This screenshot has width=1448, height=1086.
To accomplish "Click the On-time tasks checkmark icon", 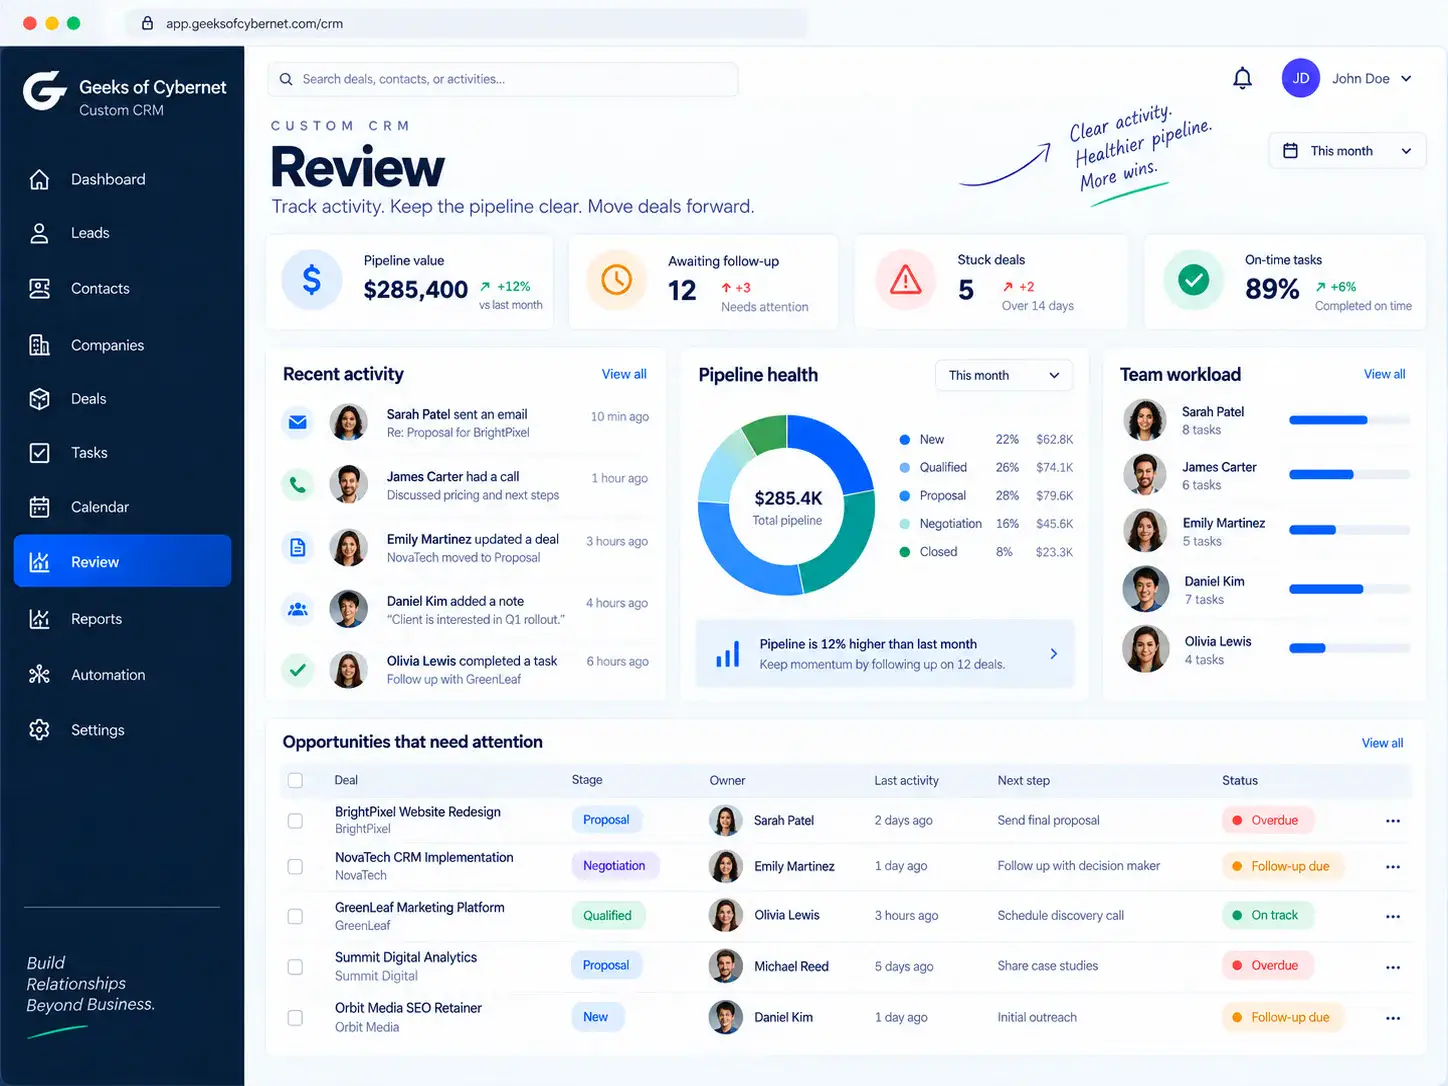I will pos(1193,280).
